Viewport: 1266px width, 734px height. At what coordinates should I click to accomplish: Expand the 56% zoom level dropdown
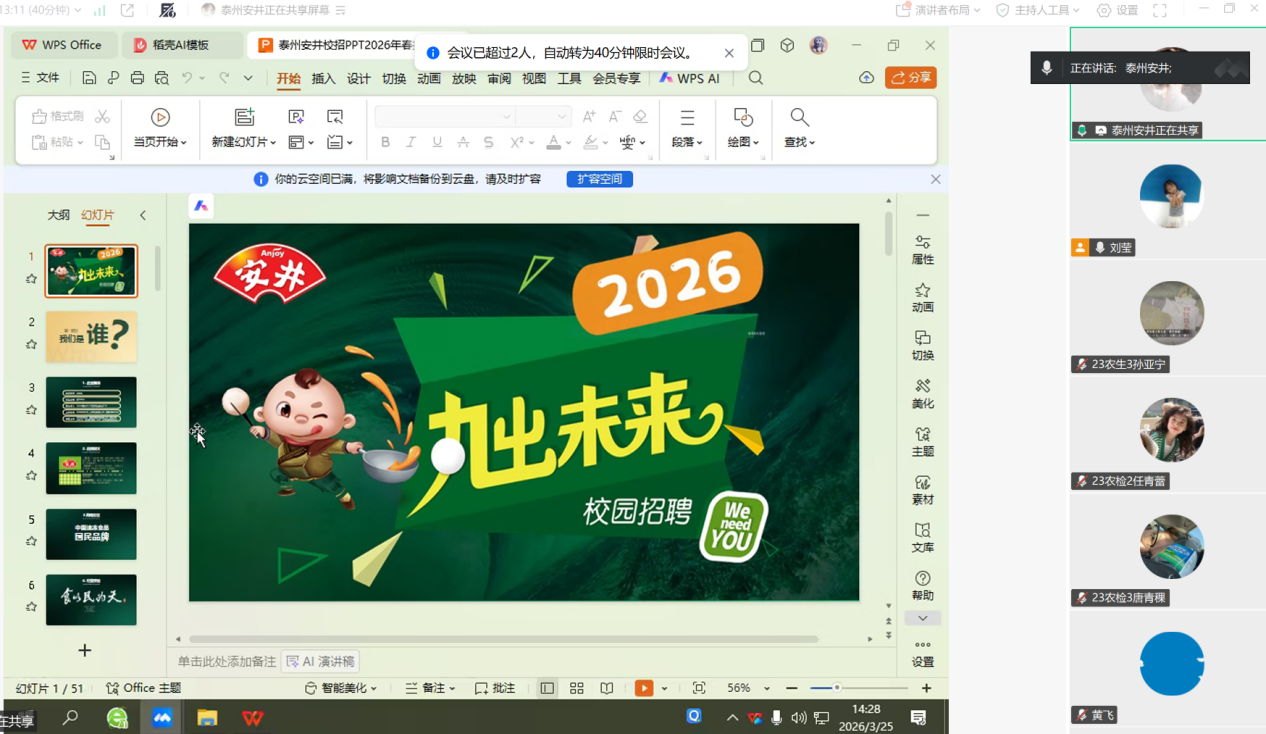(x=767, y=688)
